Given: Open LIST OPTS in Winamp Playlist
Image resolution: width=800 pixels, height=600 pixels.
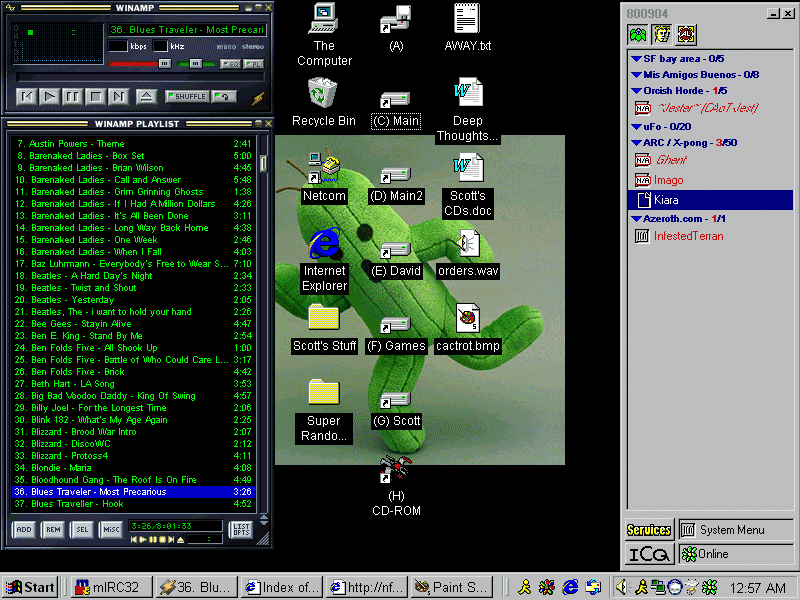Looking at the screenshot, I should [x=241, y=530].
